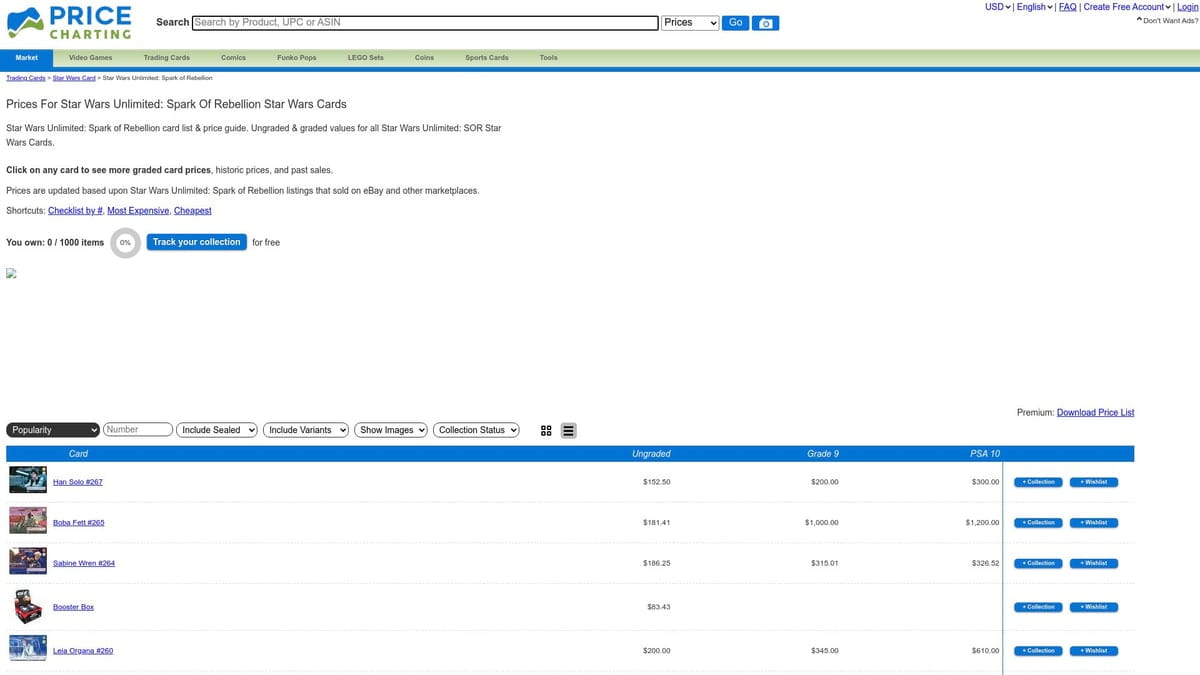Add Han Solo #267 to Collection
Viewport: 1200px width, 675px height.
[1039, 482]
